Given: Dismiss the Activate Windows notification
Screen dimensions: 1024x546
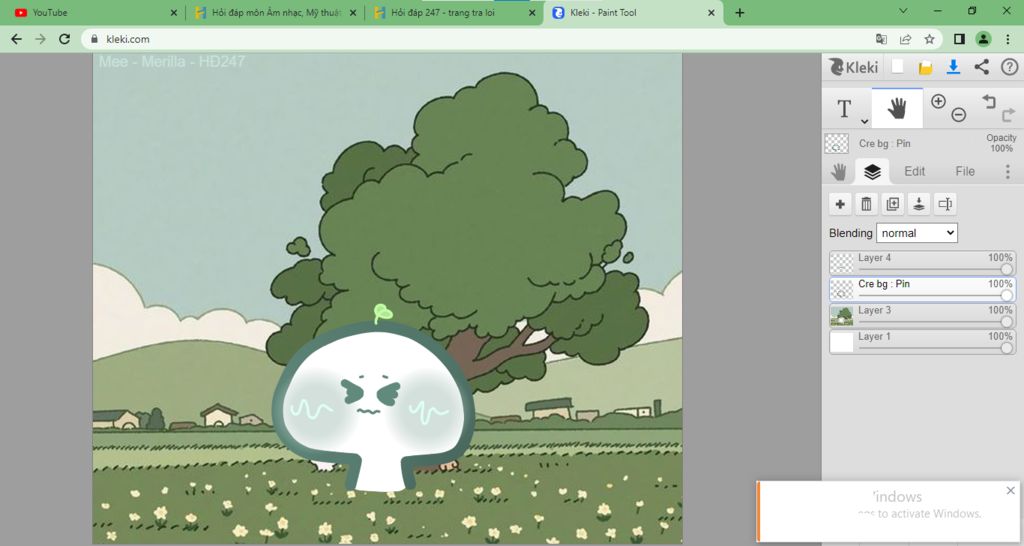Looking at the screenshot, I should click(x=1010, y=490).
